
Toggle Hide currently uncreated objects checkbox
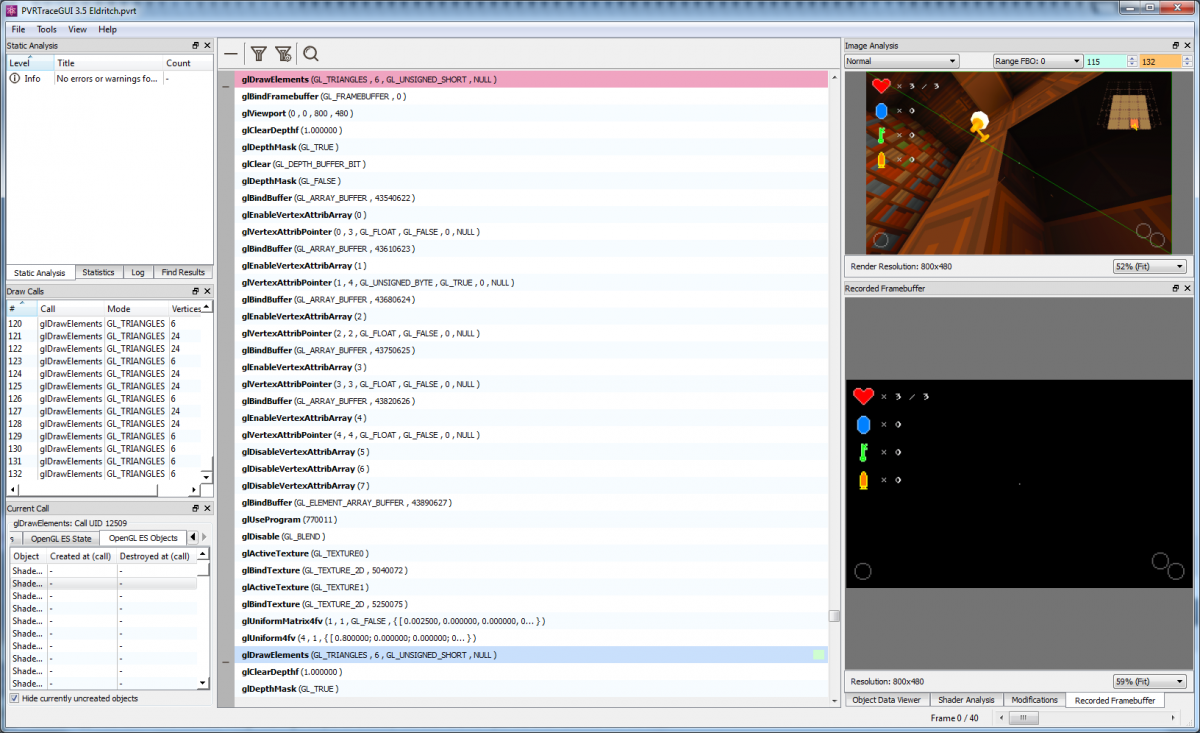14,698
